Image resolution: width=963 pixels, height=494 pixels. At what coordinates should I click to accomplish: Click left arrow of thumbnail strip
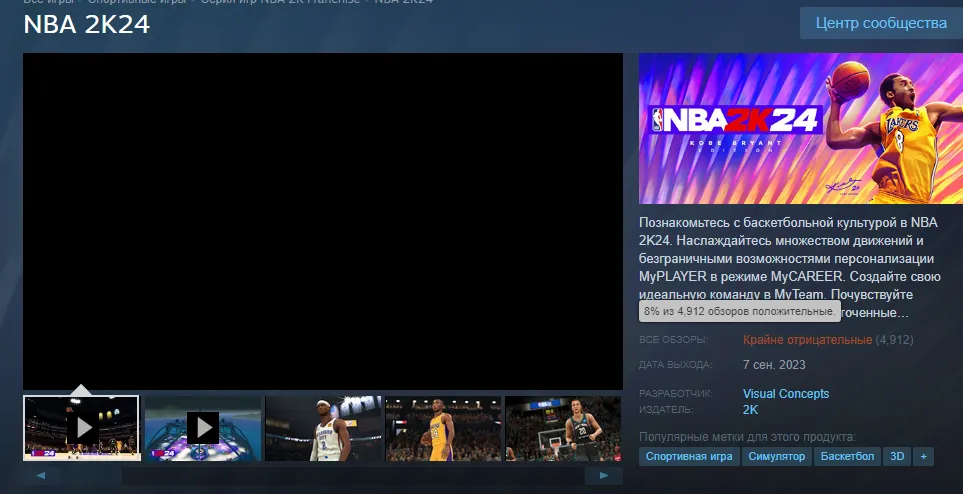coord(41,475)
